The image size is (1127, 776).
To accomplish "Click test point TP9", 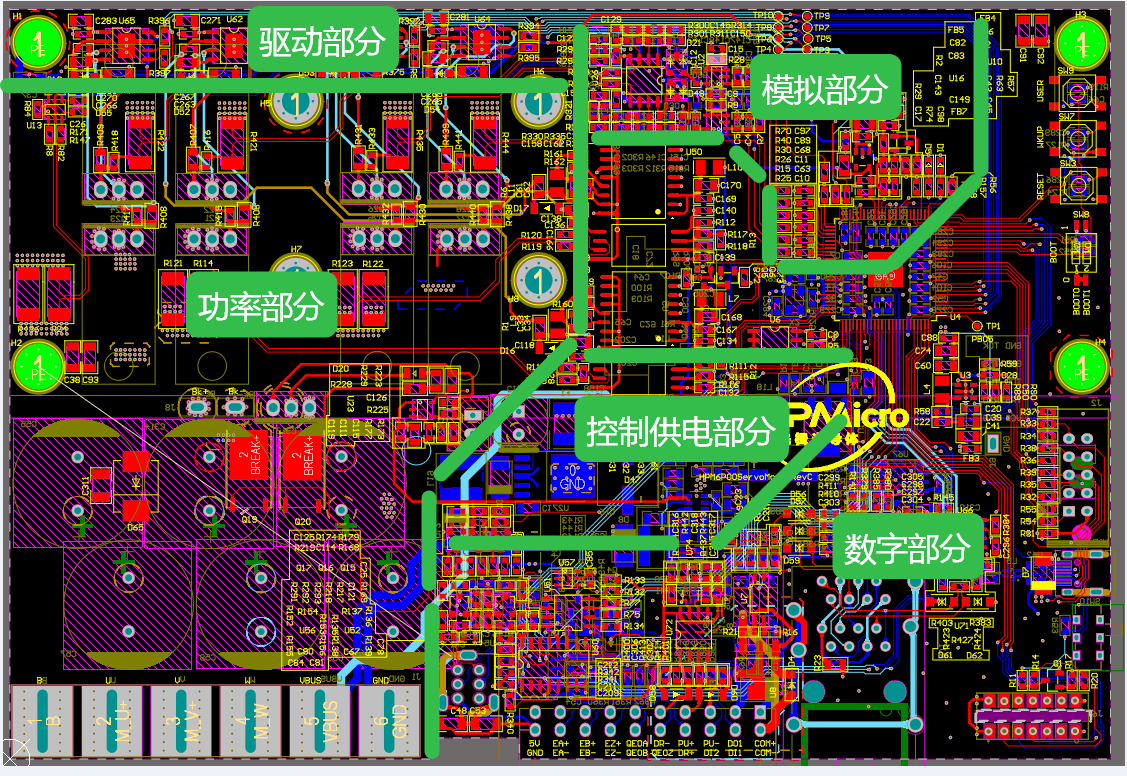I will pos(806,17).
